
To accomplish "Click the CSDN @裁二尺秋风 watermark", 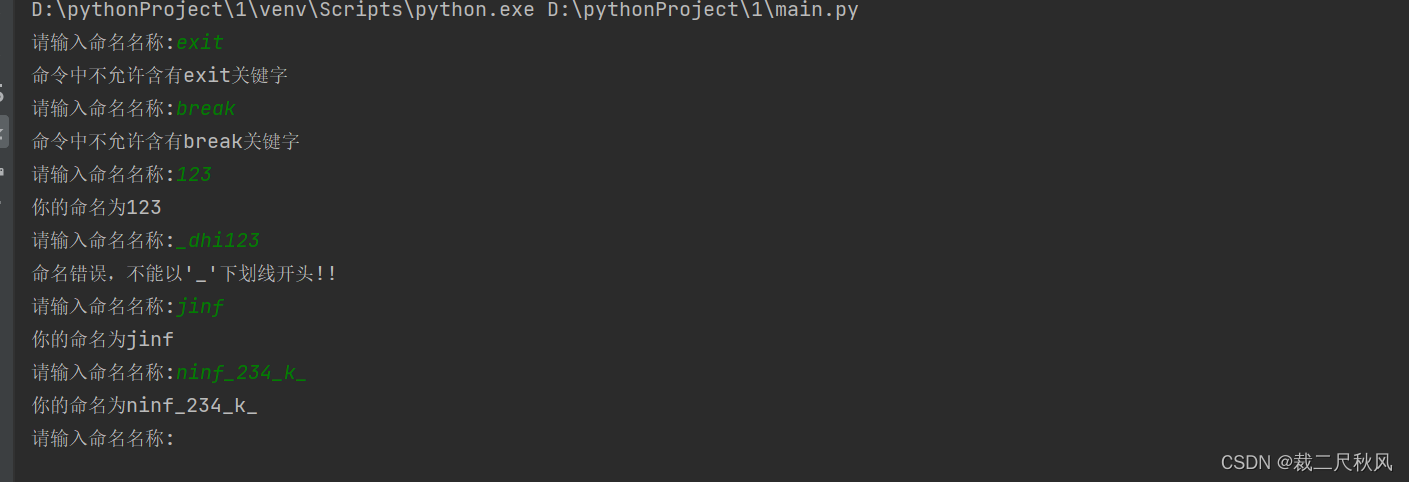I will (1306, 462).
